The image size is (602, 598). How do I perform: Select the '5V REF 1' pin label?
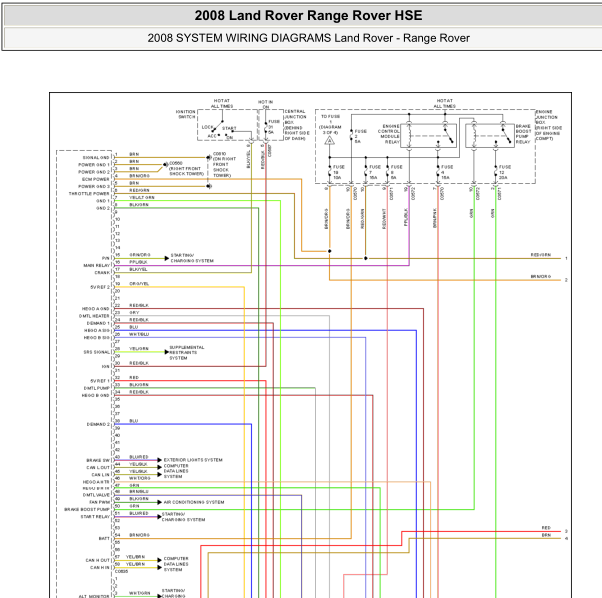coord(100,381)
